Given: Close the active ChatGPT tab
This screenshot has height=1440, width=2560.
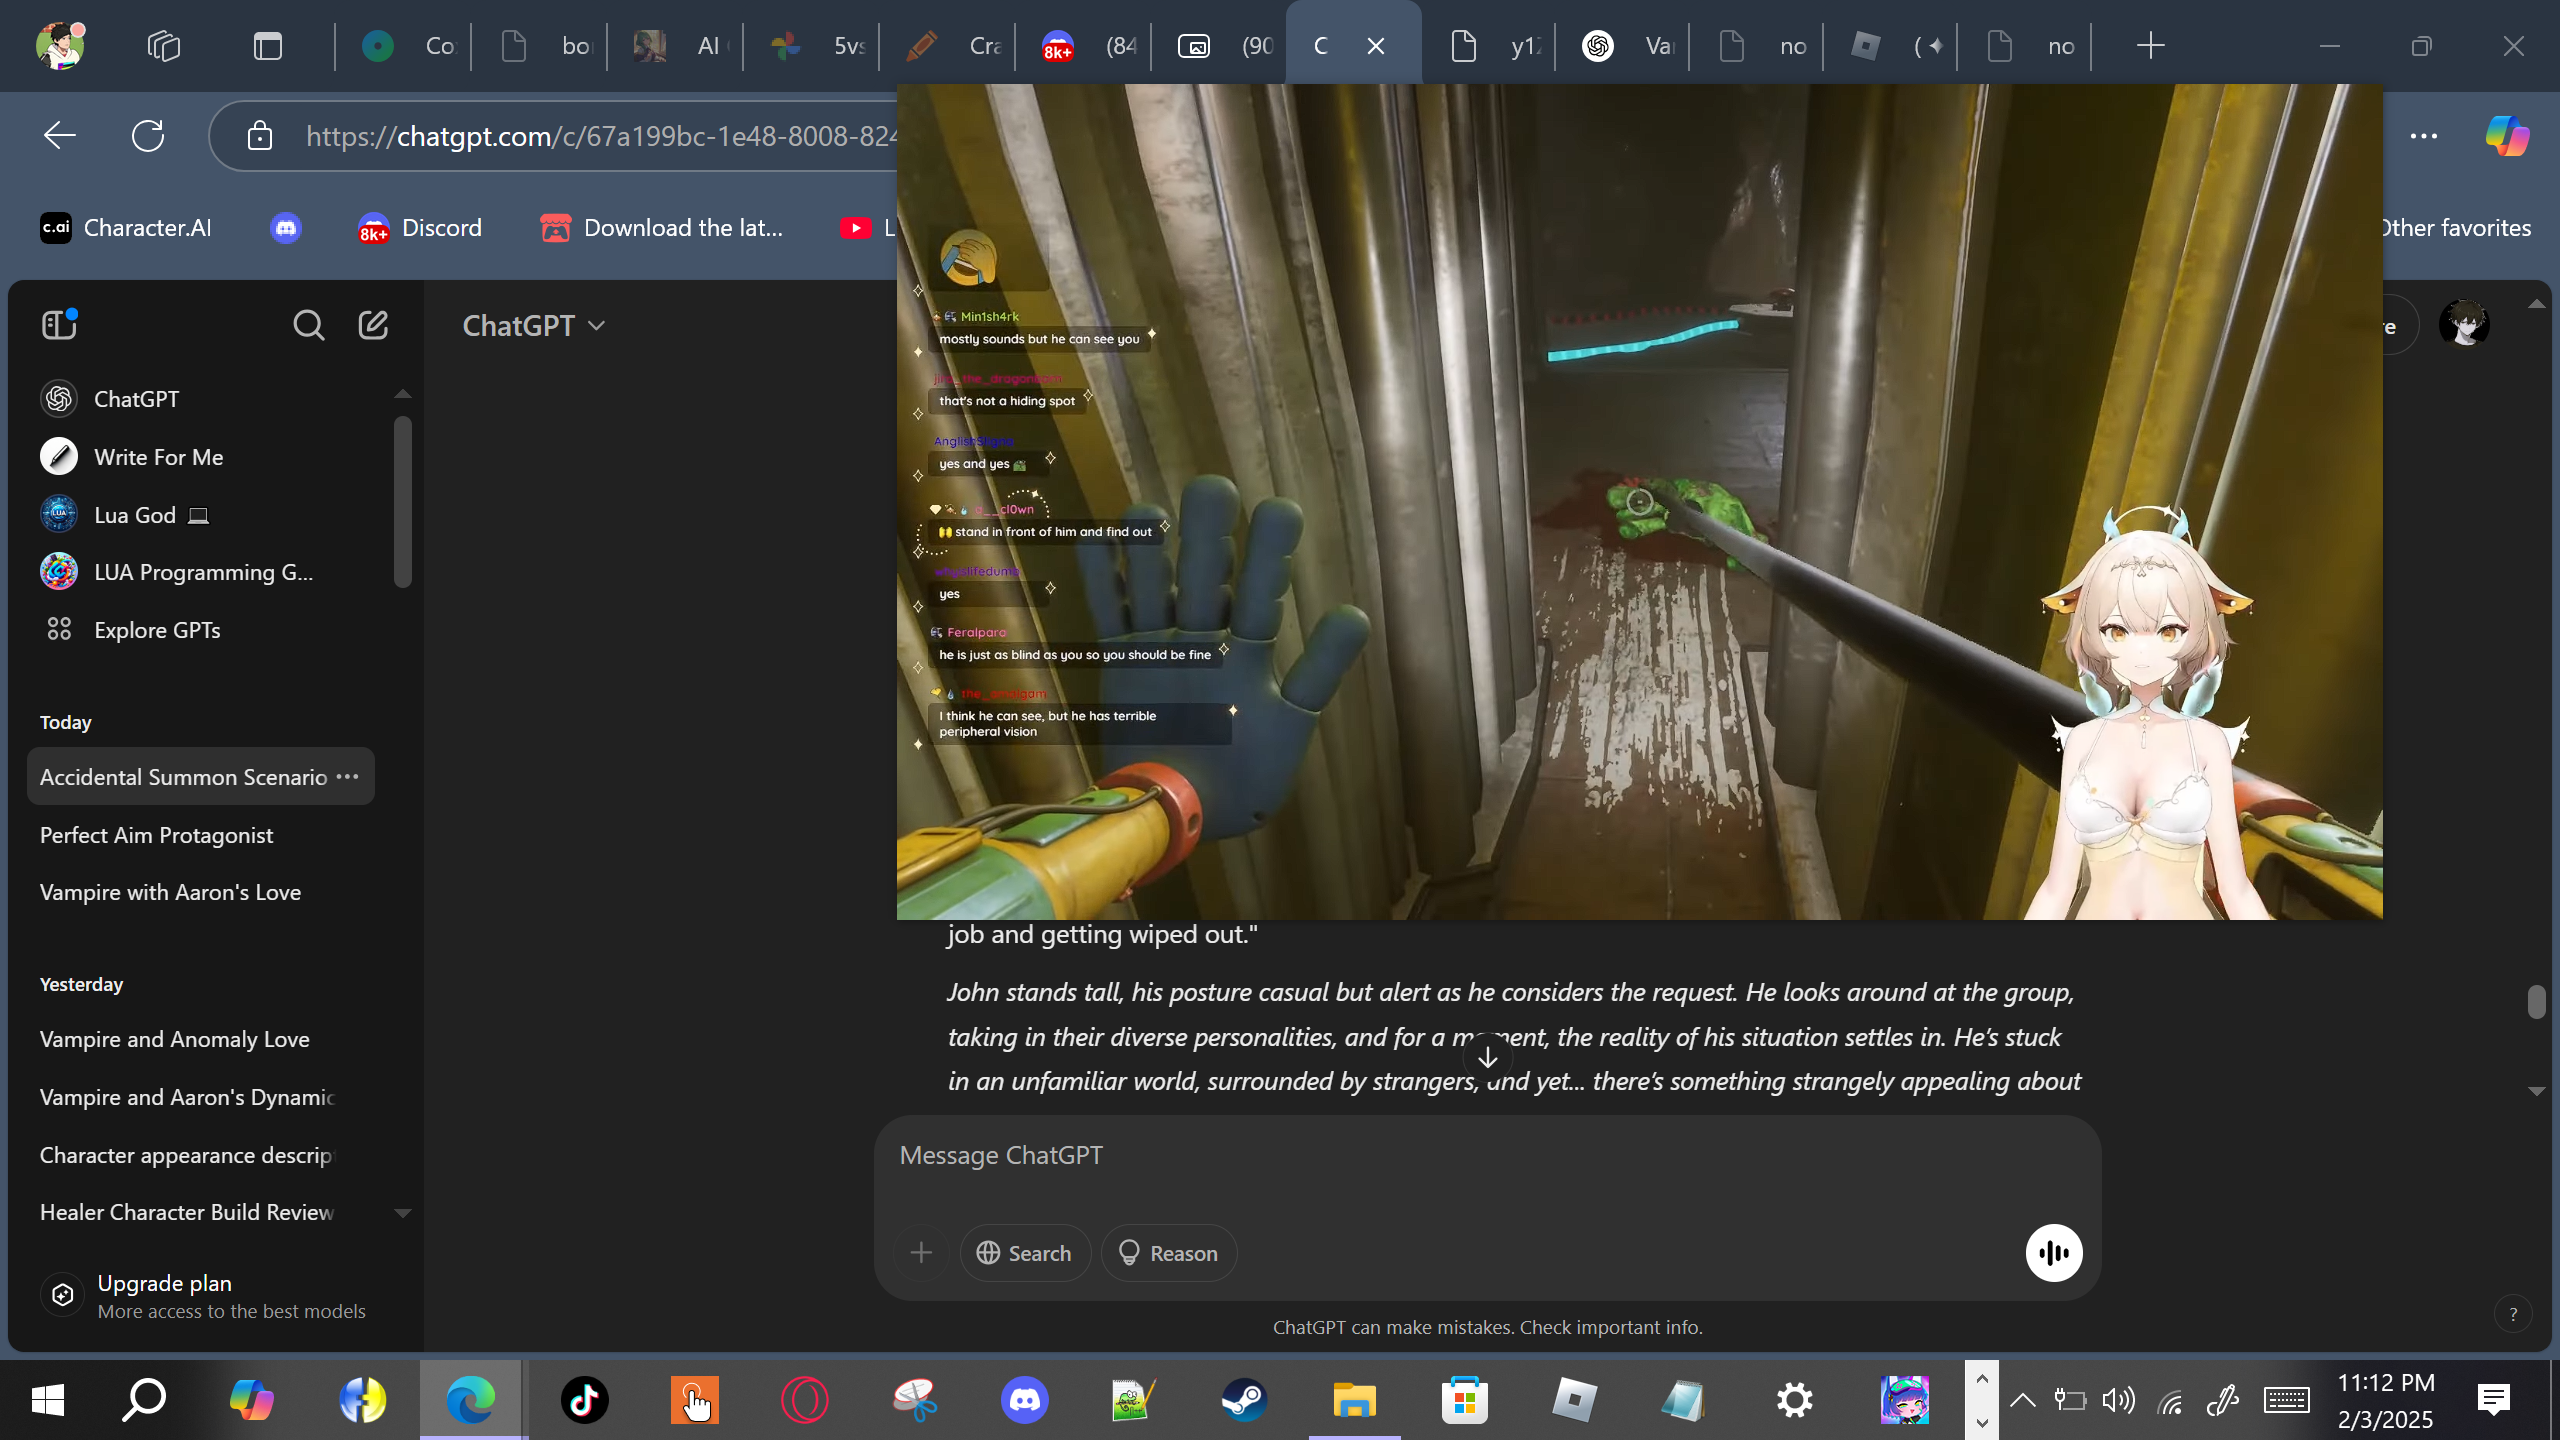Looking at the screenshot, I should [x=1376, y=46].
